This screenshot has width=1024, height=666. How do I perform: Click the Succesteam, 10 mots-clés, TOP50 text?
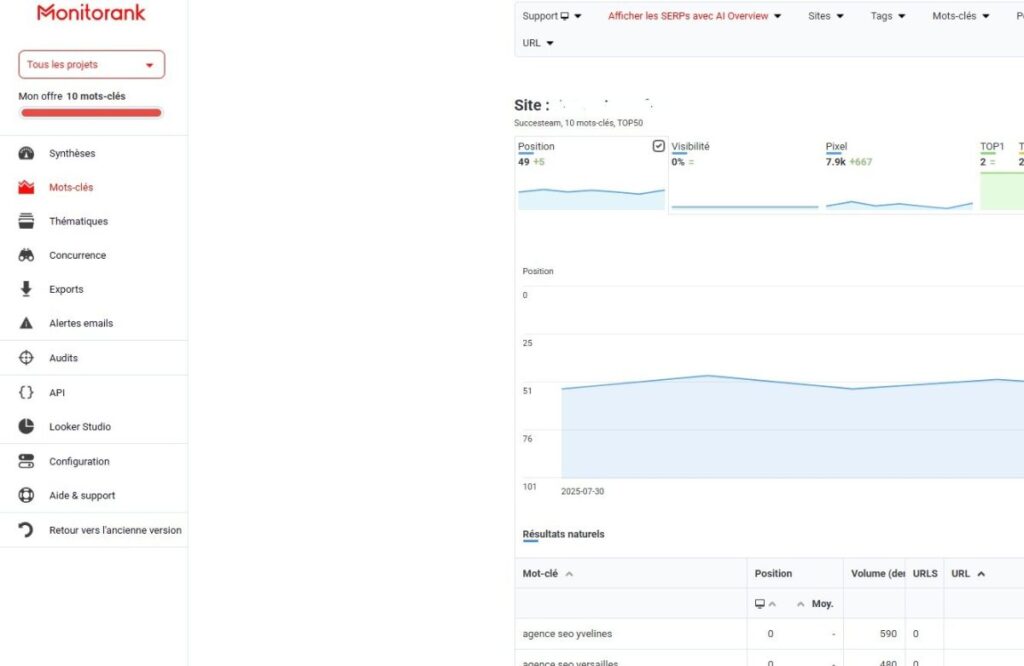578,123
